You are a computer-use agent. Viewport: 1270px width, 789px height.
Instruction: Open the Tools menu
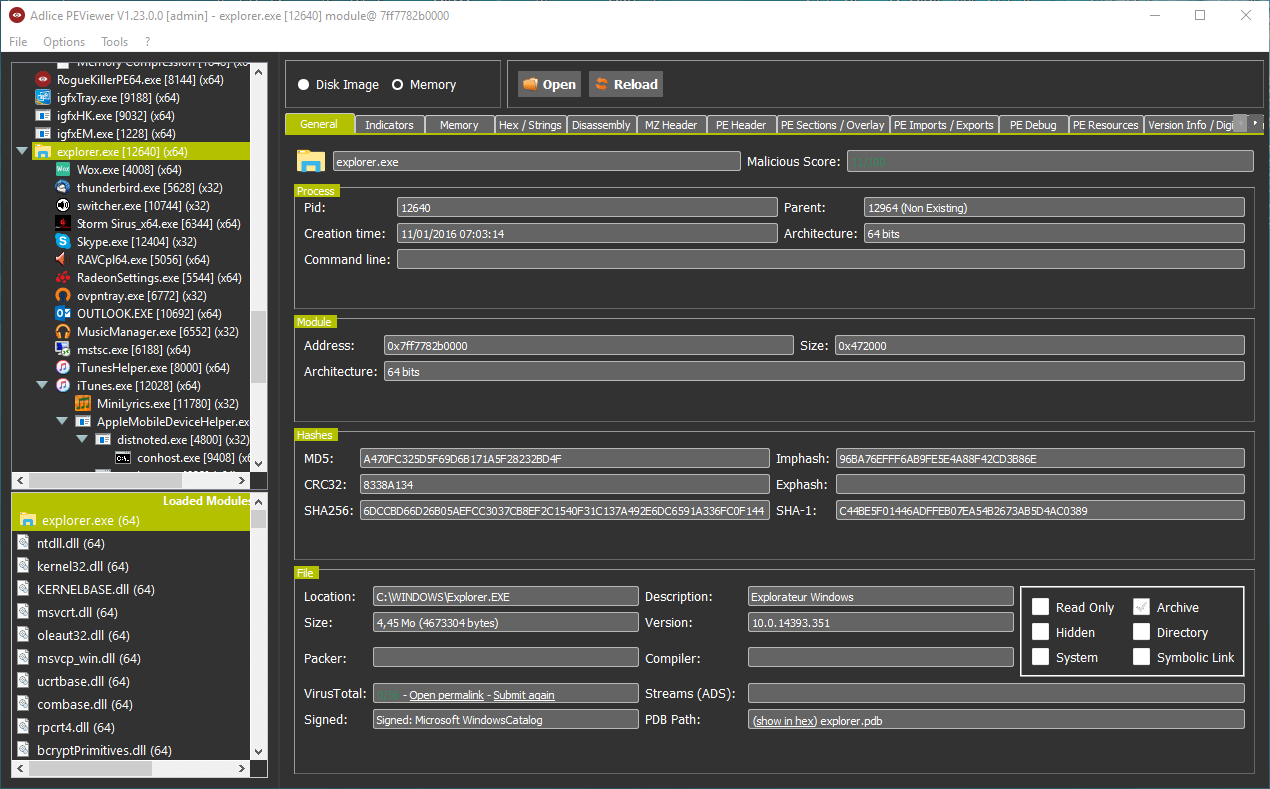(114, 42)
